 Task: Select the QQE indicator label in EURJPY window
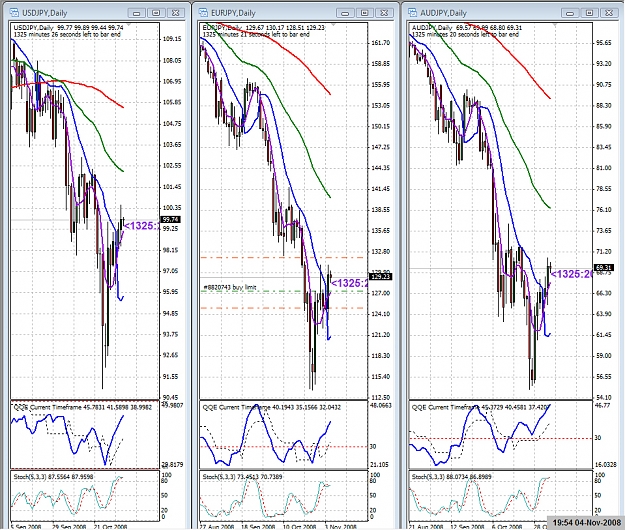272,407
